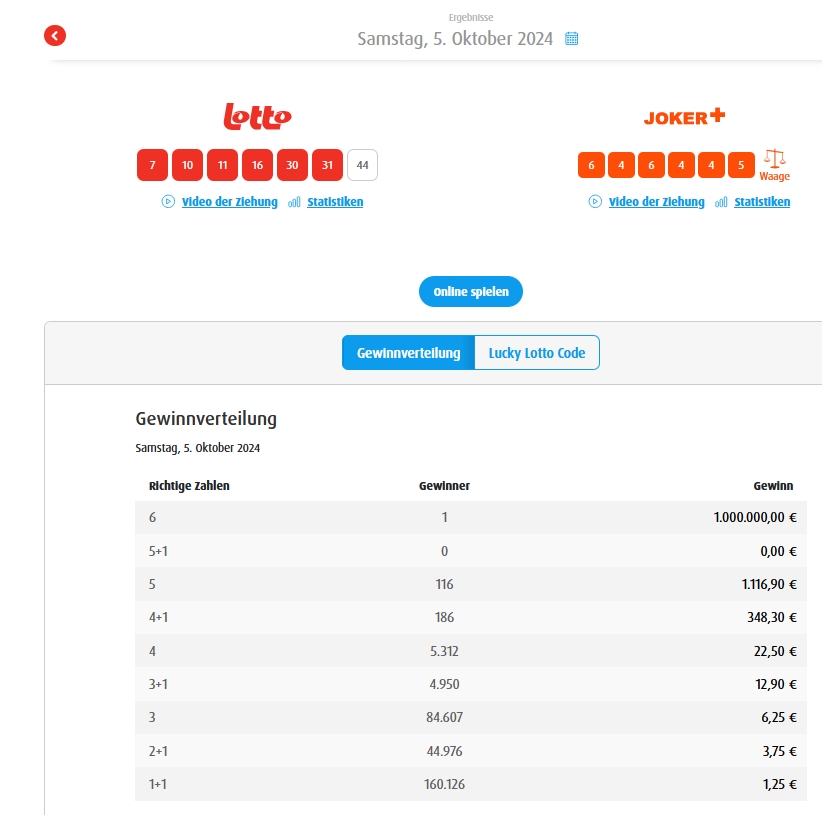Click winners count '84.607'
The width and height of the screenshot is (822, 815).
(445, 718)
